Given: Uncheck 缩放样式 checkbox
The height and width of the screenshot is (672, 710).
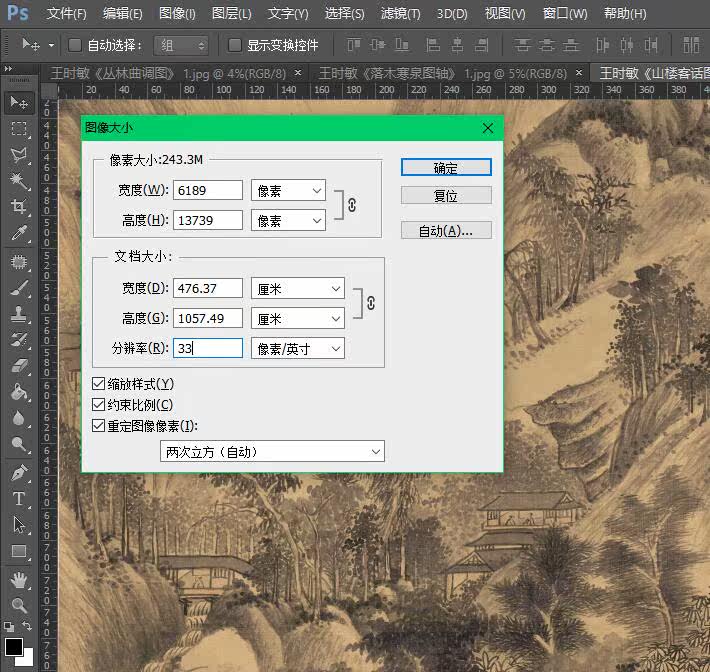Looking at the screenshot, I should pyautogui.click(x=98, y=384).
